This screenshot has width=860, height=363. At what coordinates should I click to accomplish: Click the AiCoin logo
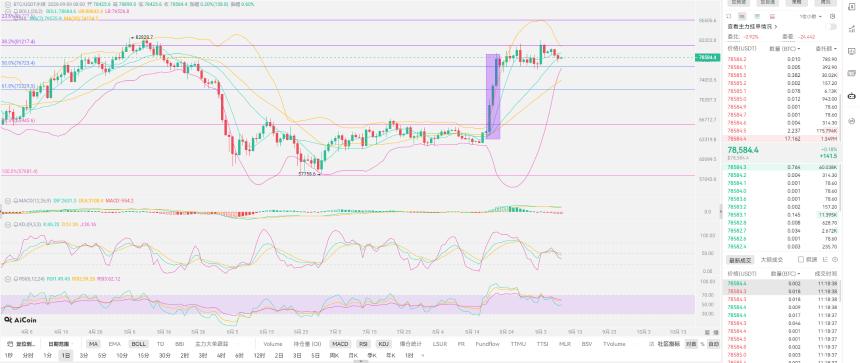pos(19,319)
